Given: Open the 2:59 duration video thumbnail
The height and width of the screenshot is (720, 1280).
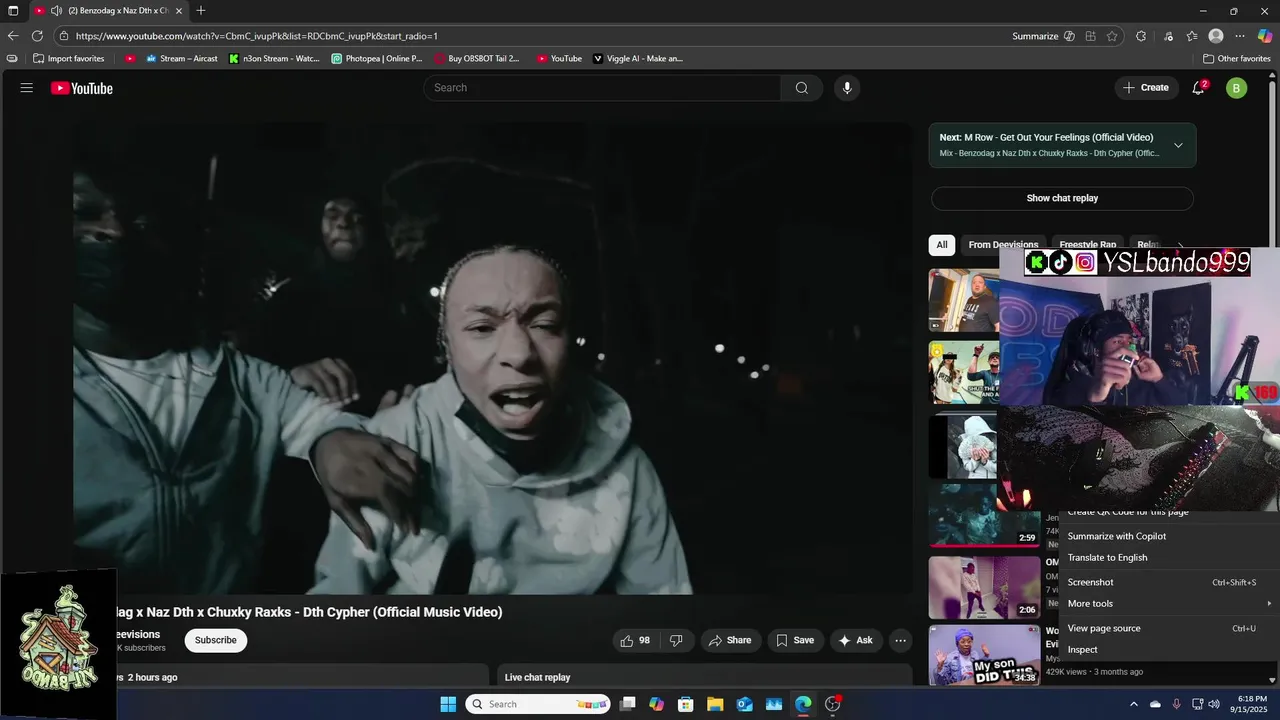Looking at the screenshot, I should [984, 515].
